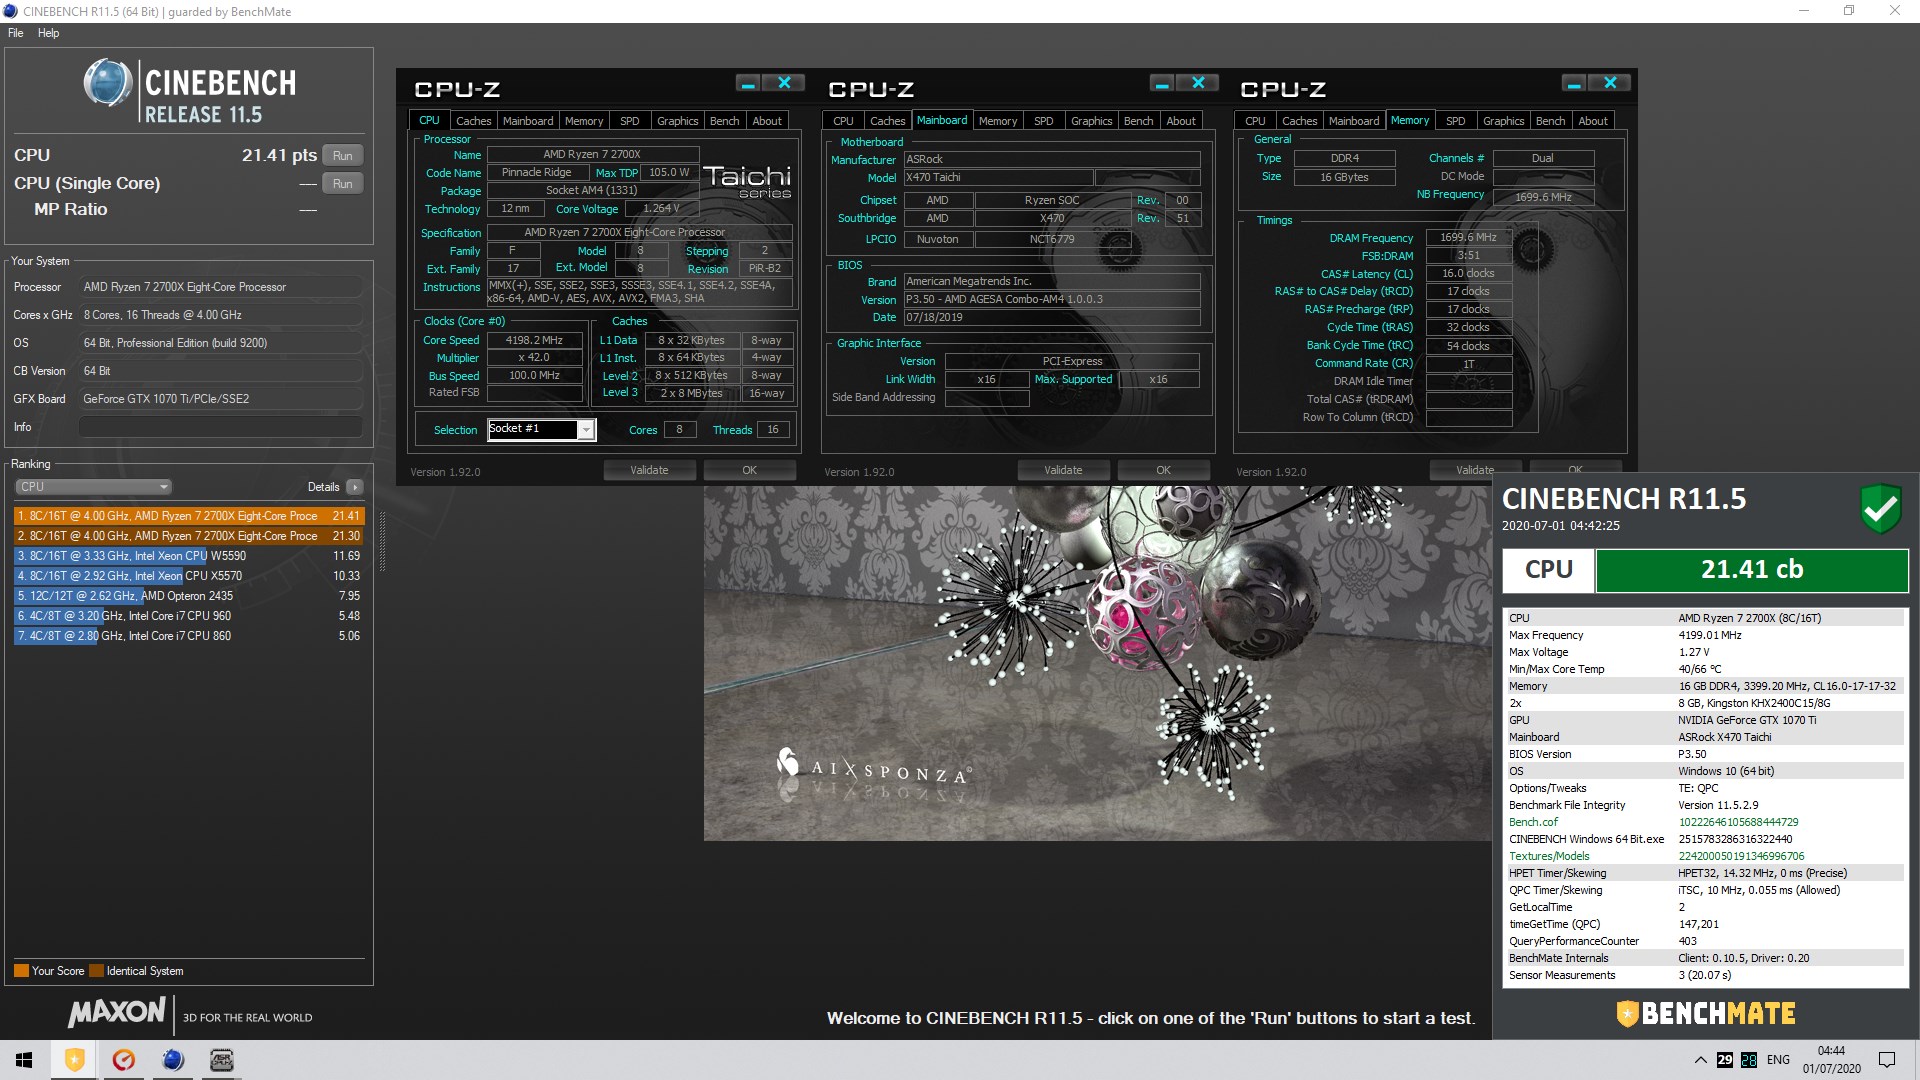Image resolution: width=1920 pixels, height=1080 pixels.
Task: Open Caches tab in Memory CPU-Z window
Action: [1299, 121]
